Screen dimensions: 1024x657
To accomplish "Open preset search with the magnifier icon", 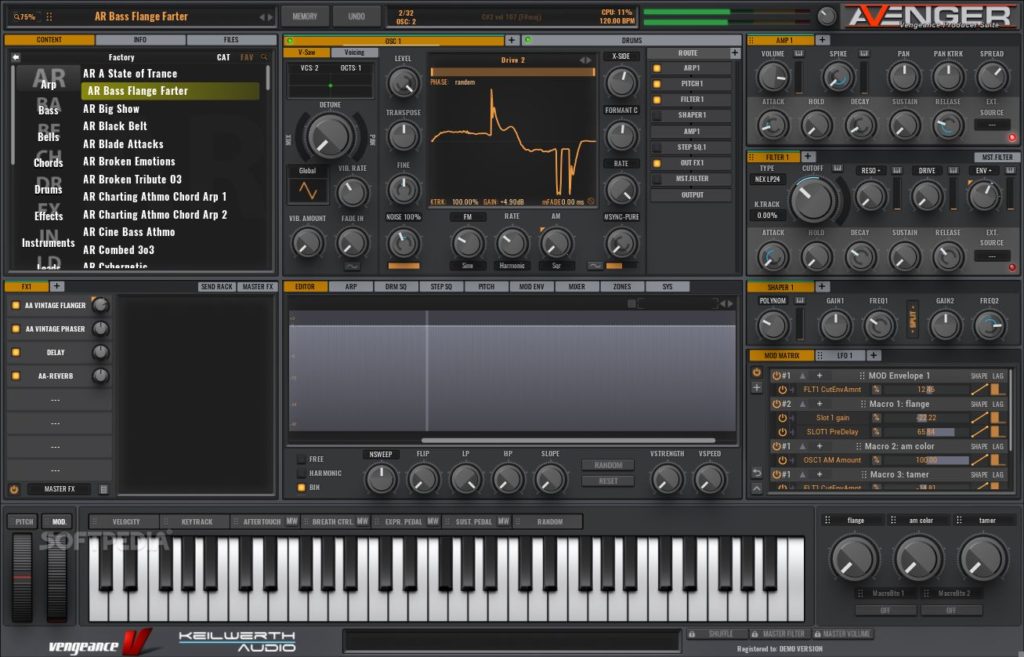I will point(264,57).
